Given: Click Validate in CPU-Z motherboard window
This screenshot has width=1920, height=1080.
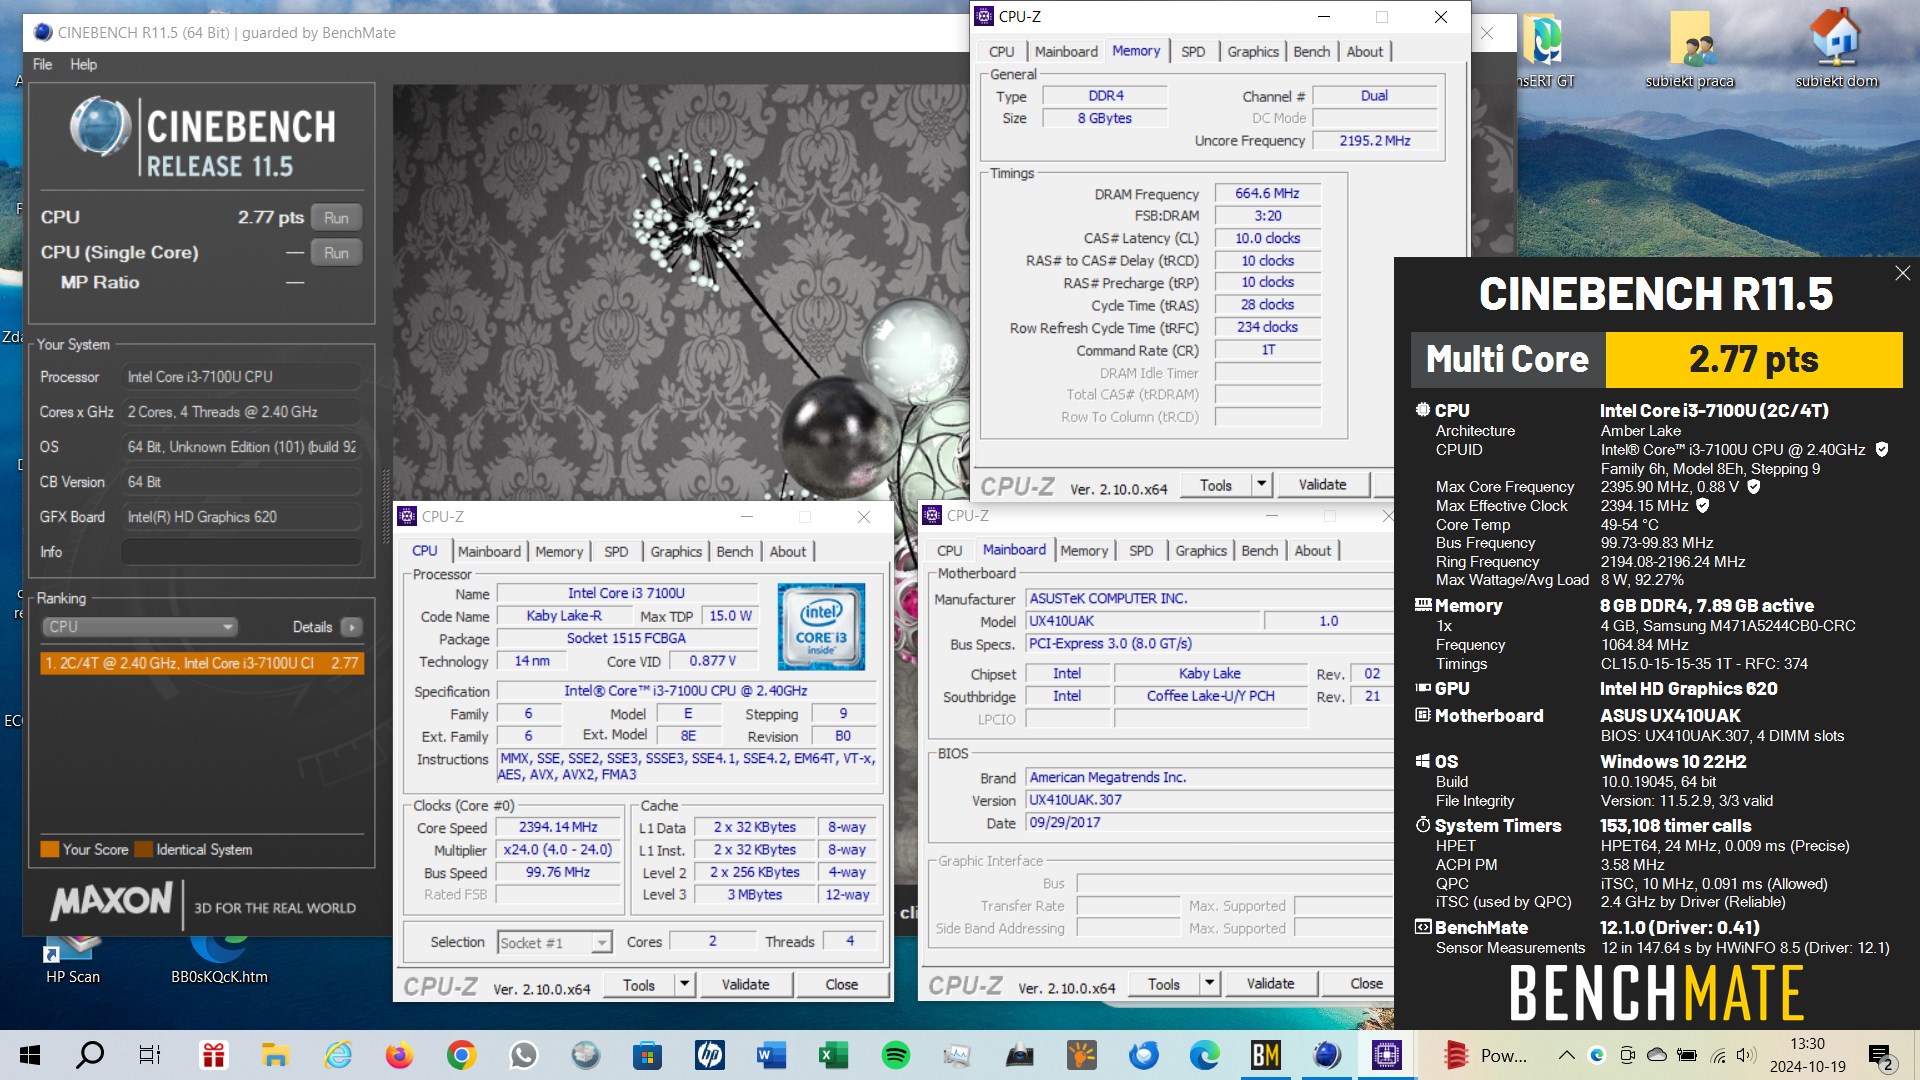Looking at the screenshot, I should [x=1270, y=983].
